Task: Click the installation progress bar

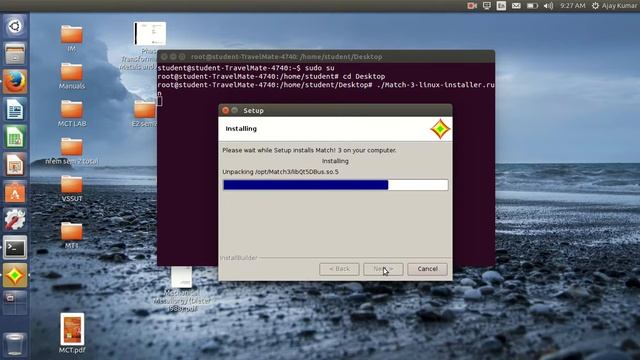Action: tap(336, 185)
